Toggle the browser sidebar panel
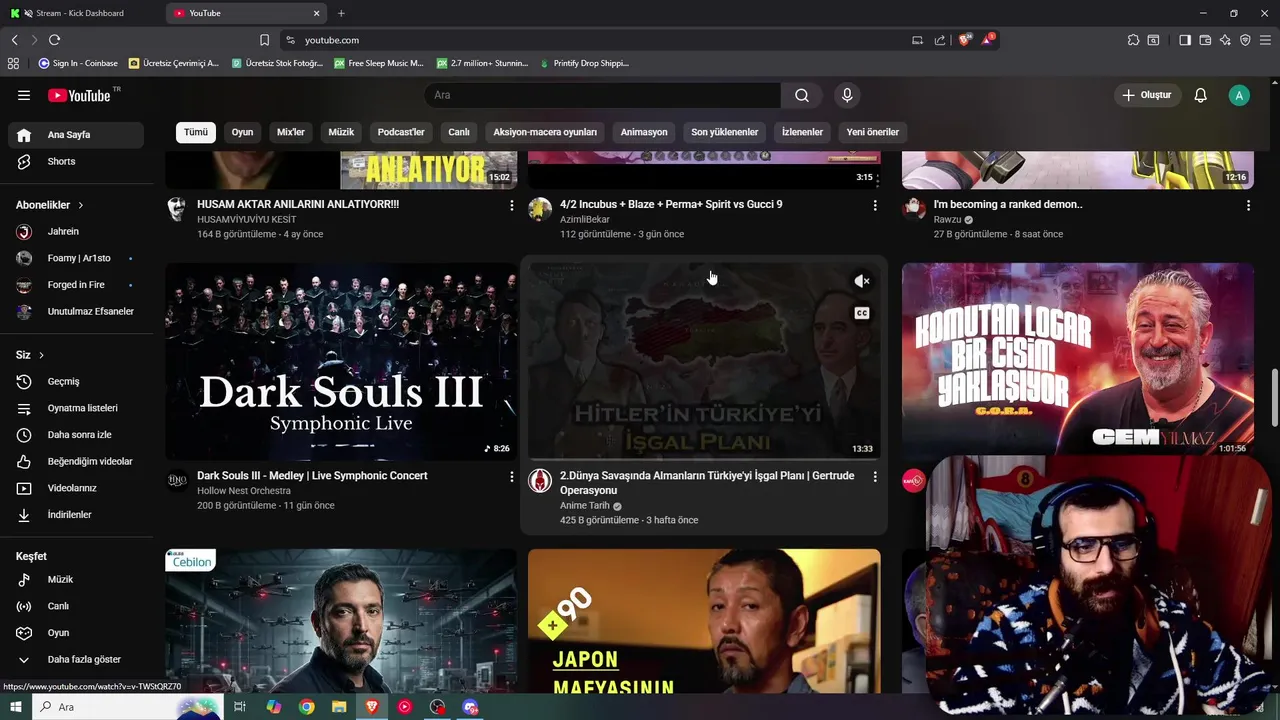The width and height of the screenshot is (1280, 720). 1185,40
